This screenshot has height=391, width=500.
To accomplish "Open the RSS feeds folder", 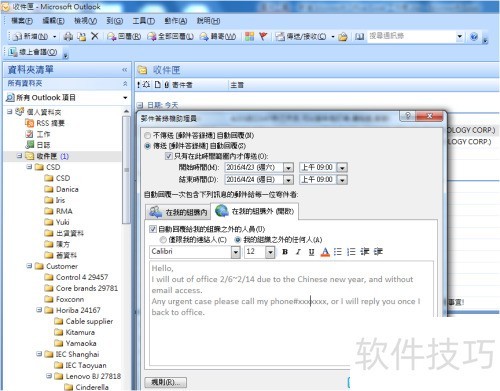I will coord(45,123).
